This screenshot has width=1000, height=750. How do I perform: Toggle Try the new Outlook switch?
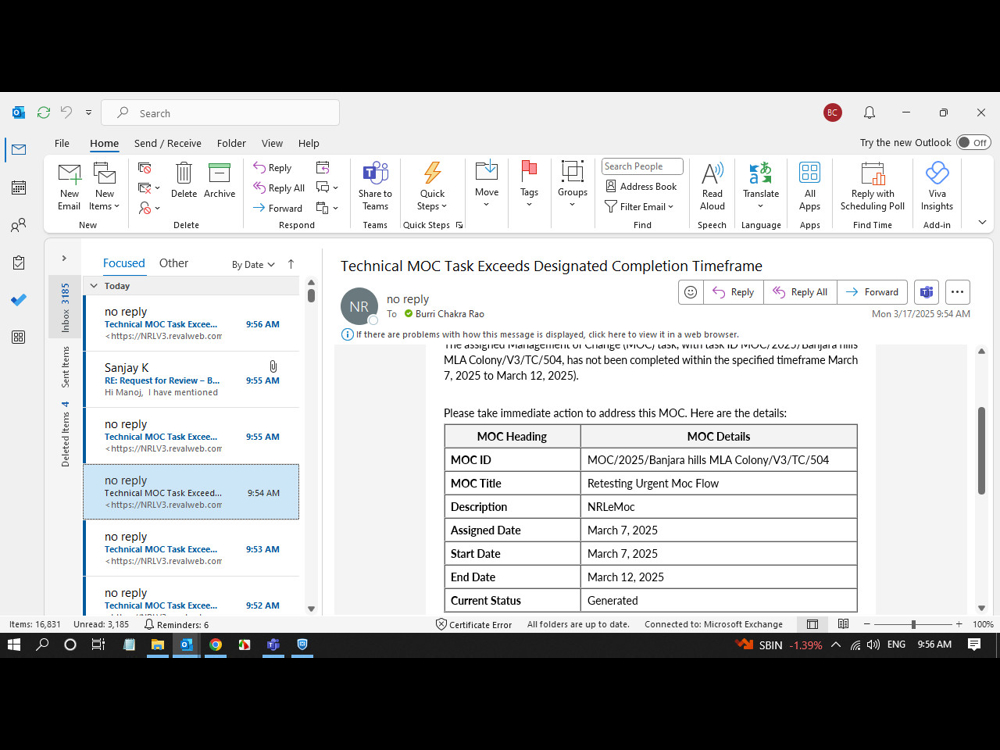[973, 143]
